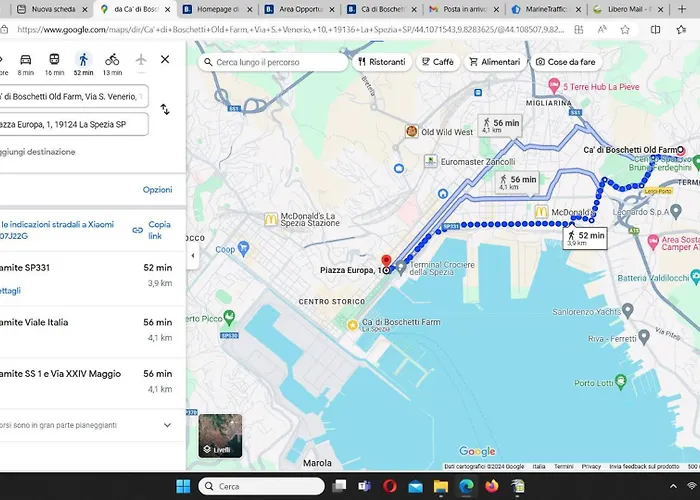Swap starting point and destination
Image resolution: width=700 pixels, height=500 pixels.
point(165,109)
